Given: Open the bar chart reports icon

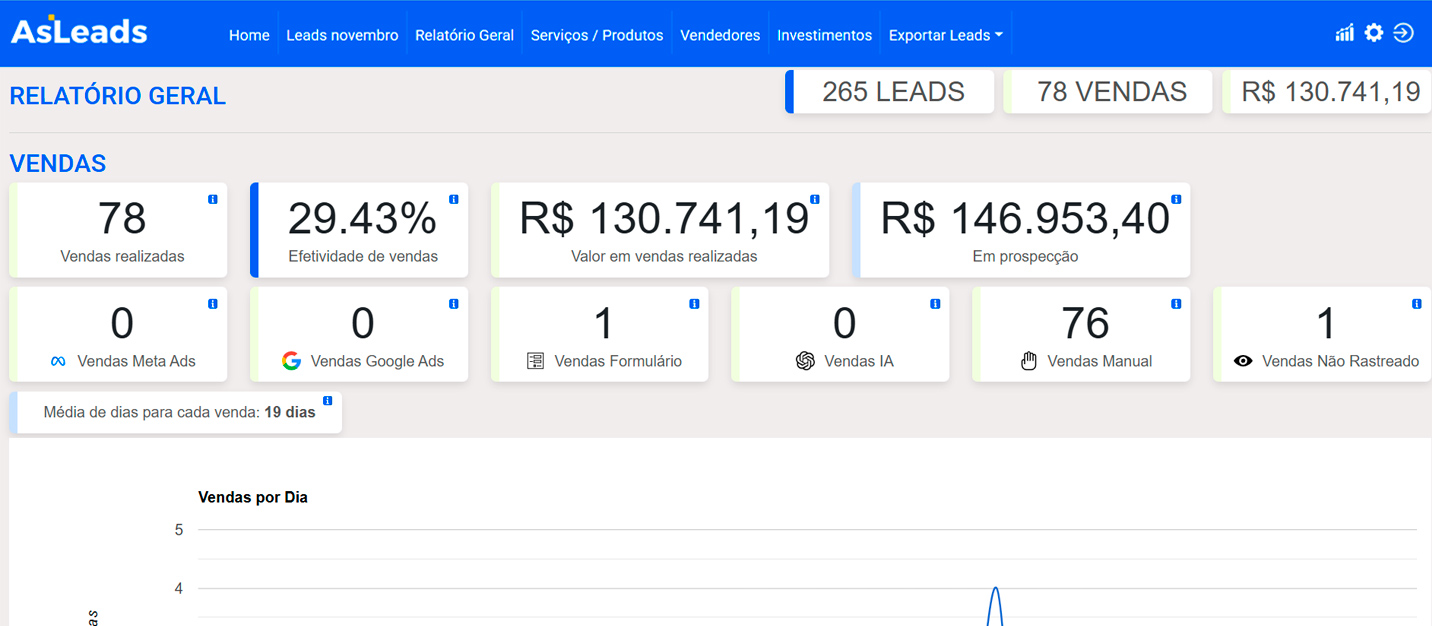Looking at the screenshot, I should tap(1344, 33).
